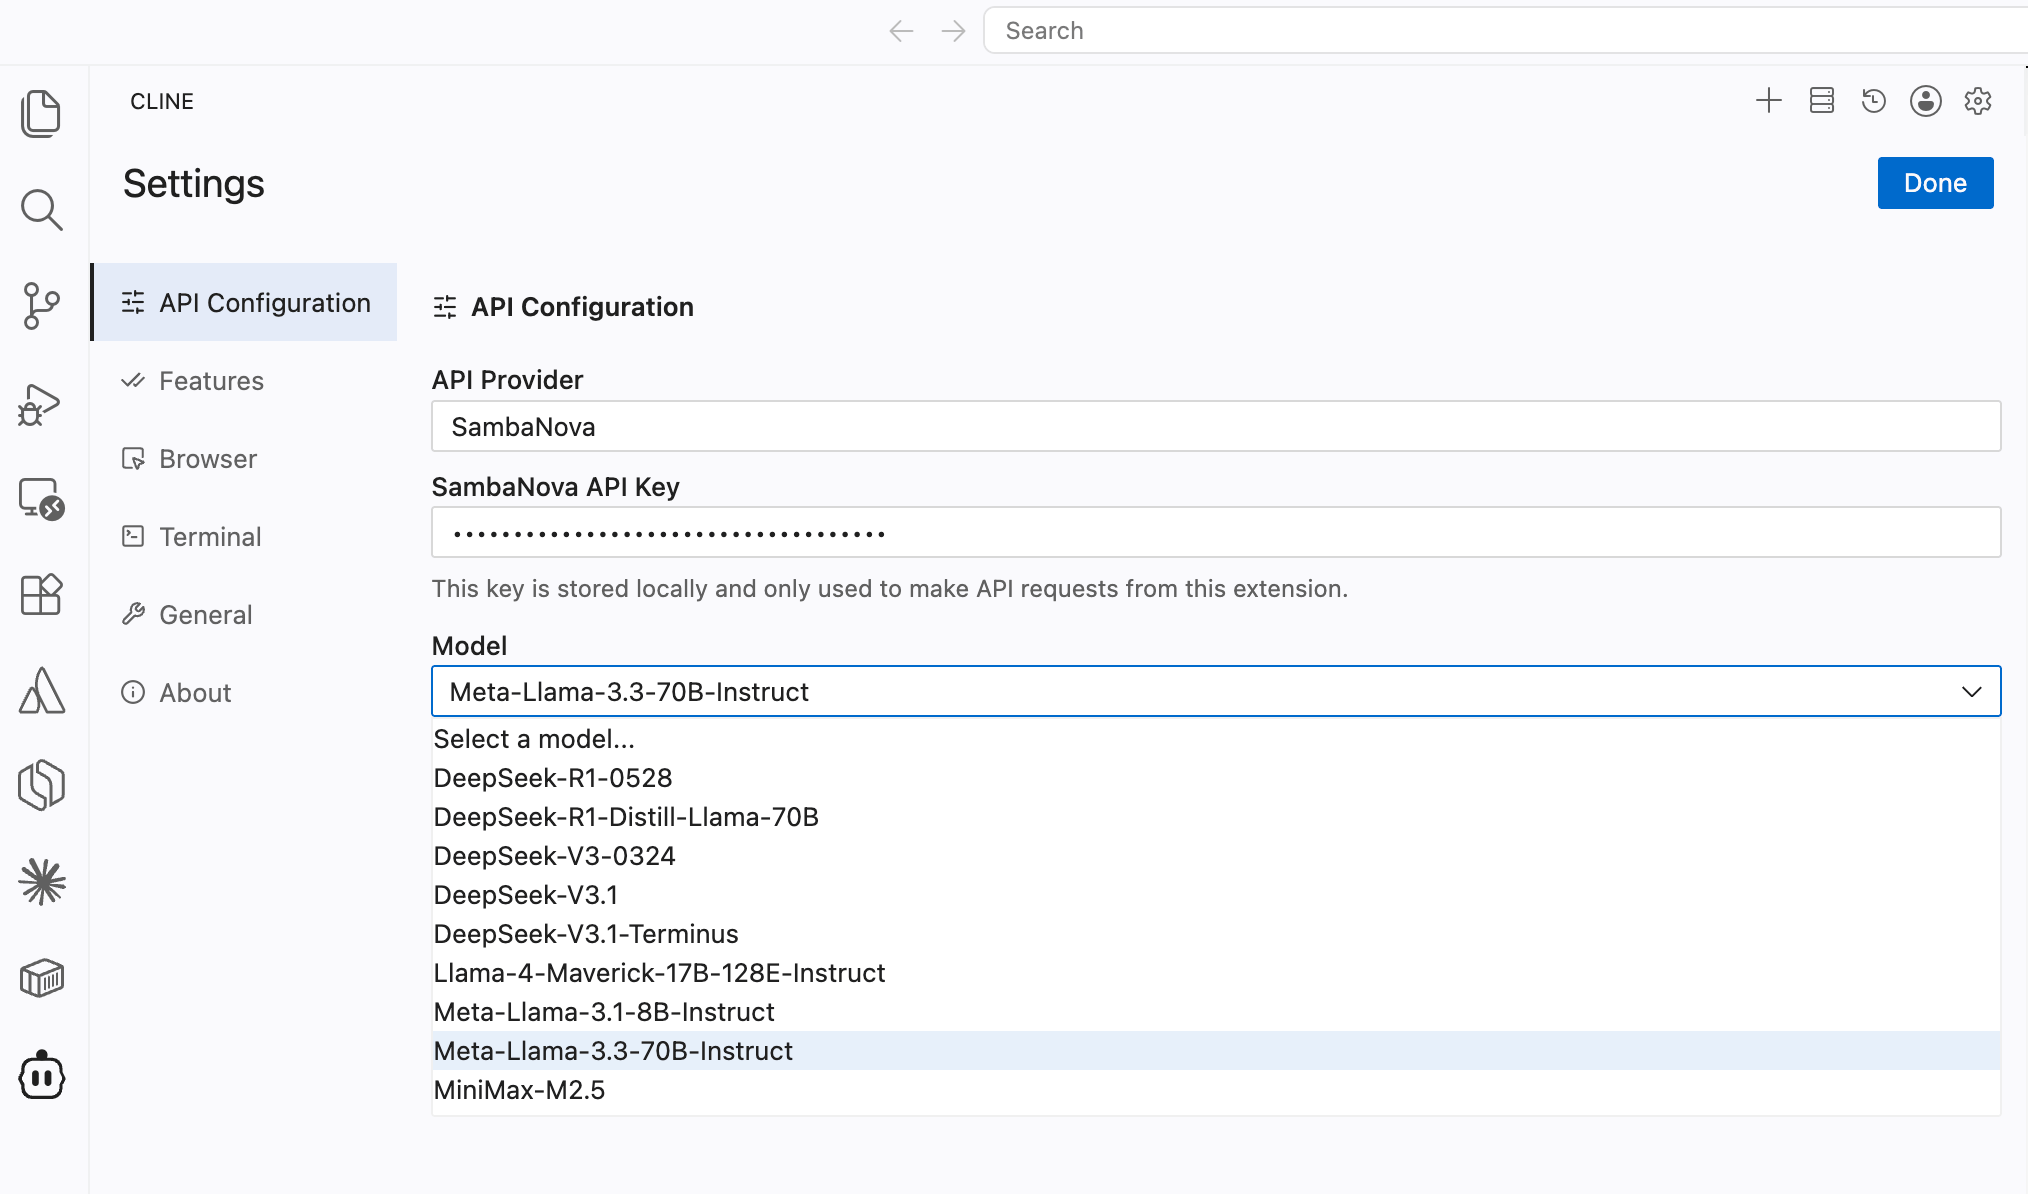Open Remote Explorer monitor icon
The height and width of the screenshot is (1194, 2028).
click(x=41, y=499)
